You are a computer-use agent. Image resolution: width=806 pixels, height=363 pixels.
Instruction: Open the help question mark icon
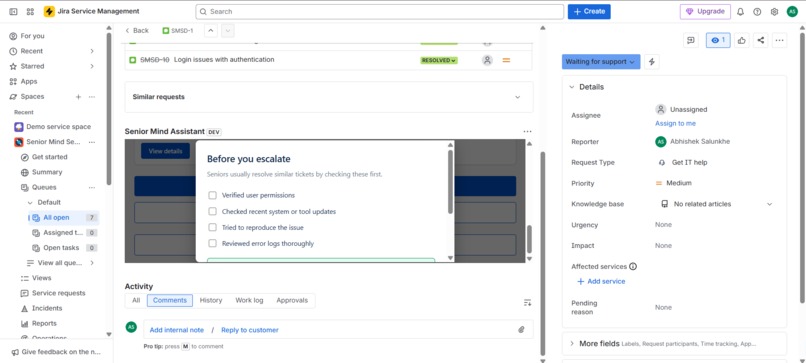click(x=757, y=12)
